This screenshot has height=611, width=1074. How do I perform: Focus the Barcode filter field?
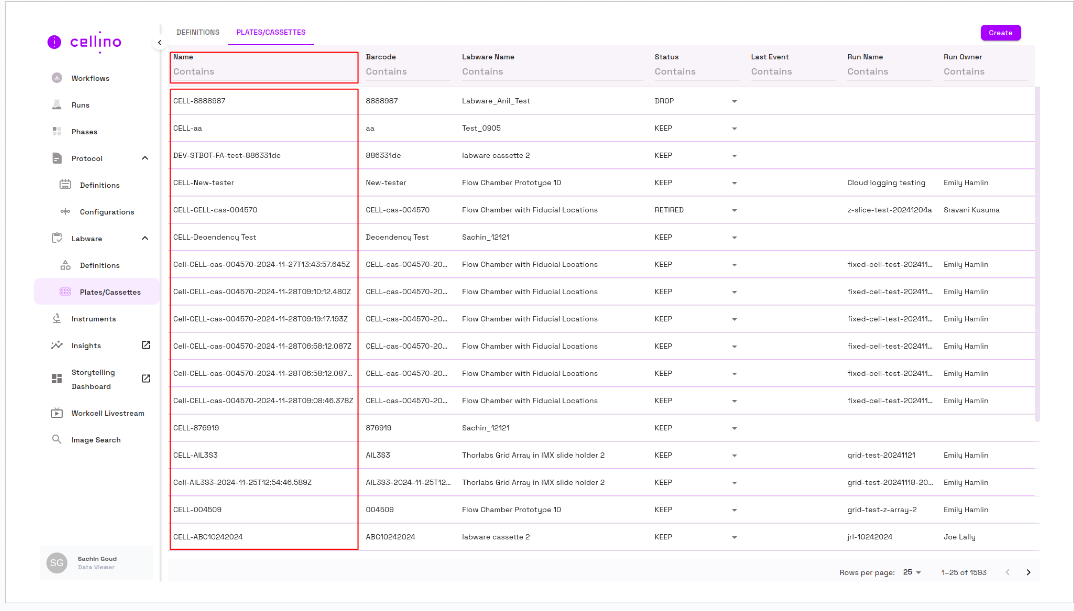pos(405,72)
